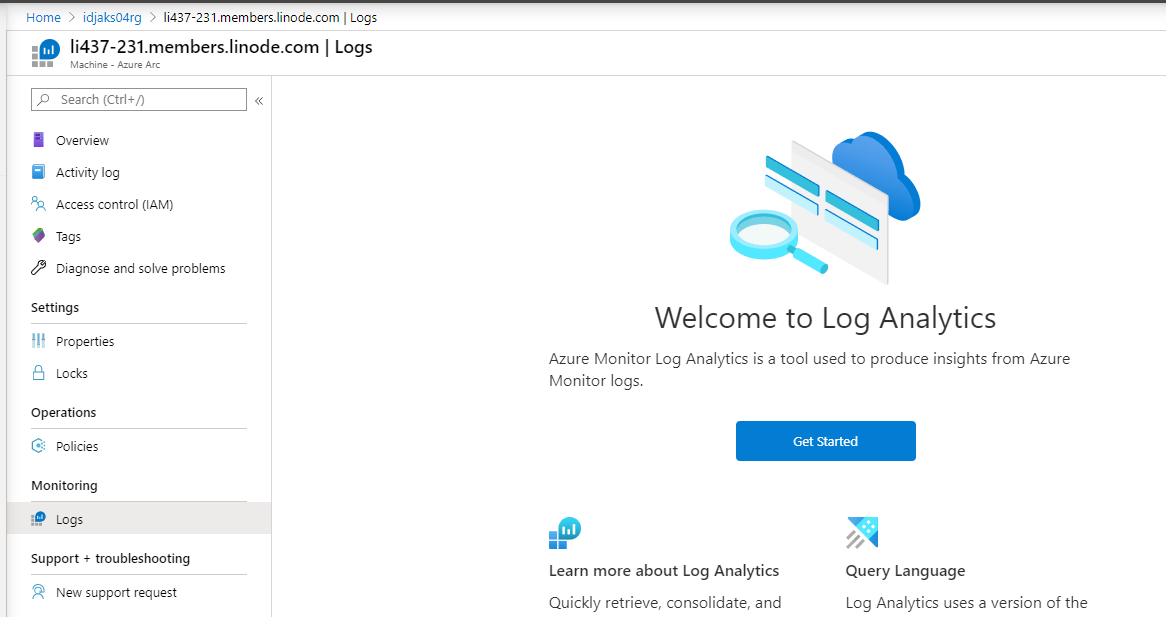Click the Operations section header

point(63,412)
